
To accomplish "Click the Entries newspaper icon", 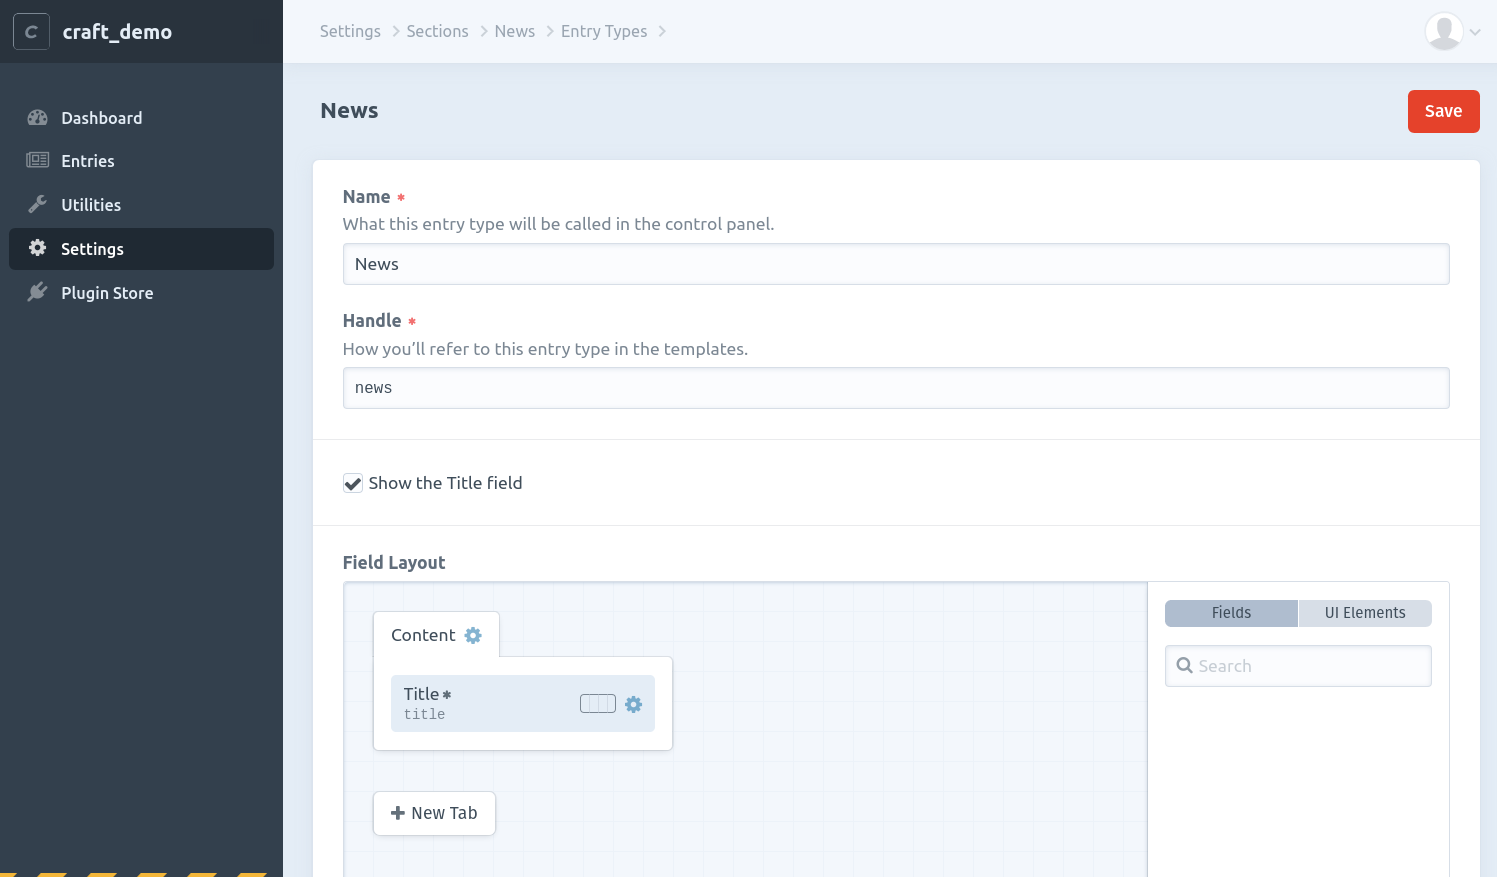I will [38, 161].
